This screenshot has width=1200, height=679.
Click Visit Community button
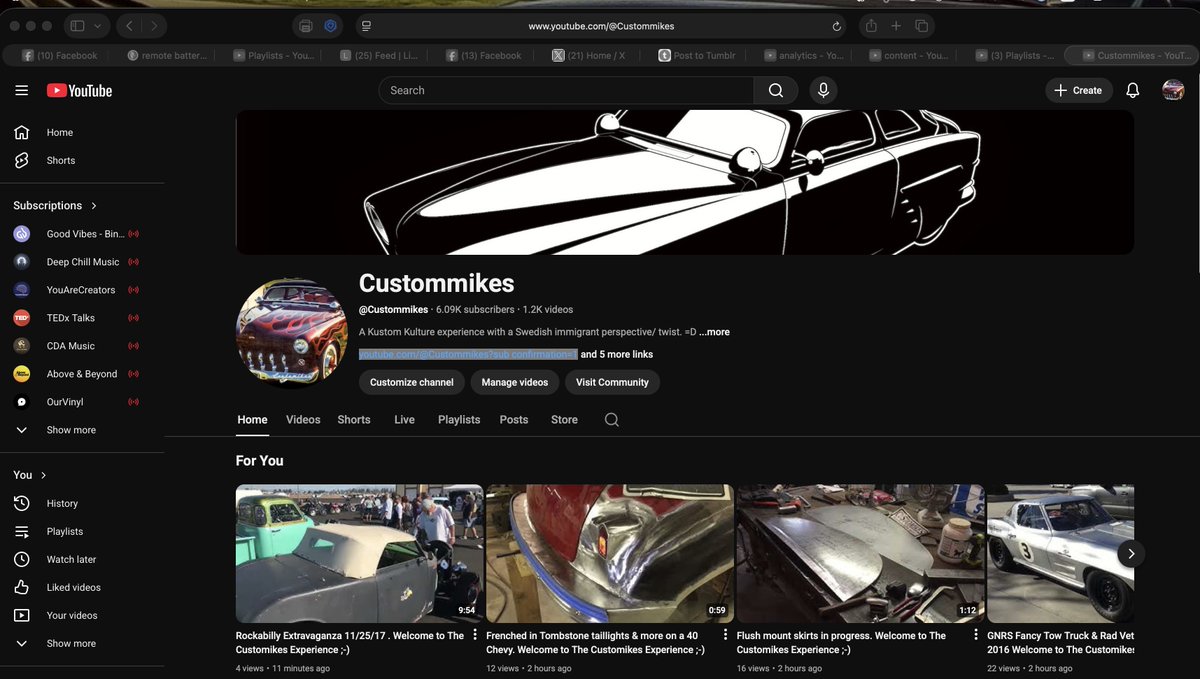click(x=612, y=382)
